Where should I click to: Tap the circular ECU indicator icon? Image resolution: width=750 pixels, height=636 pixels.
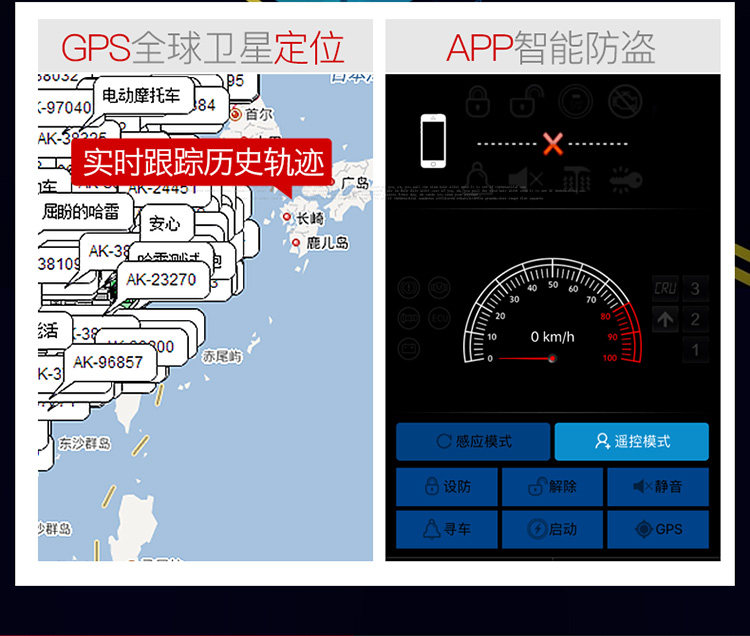coord(439,318)
